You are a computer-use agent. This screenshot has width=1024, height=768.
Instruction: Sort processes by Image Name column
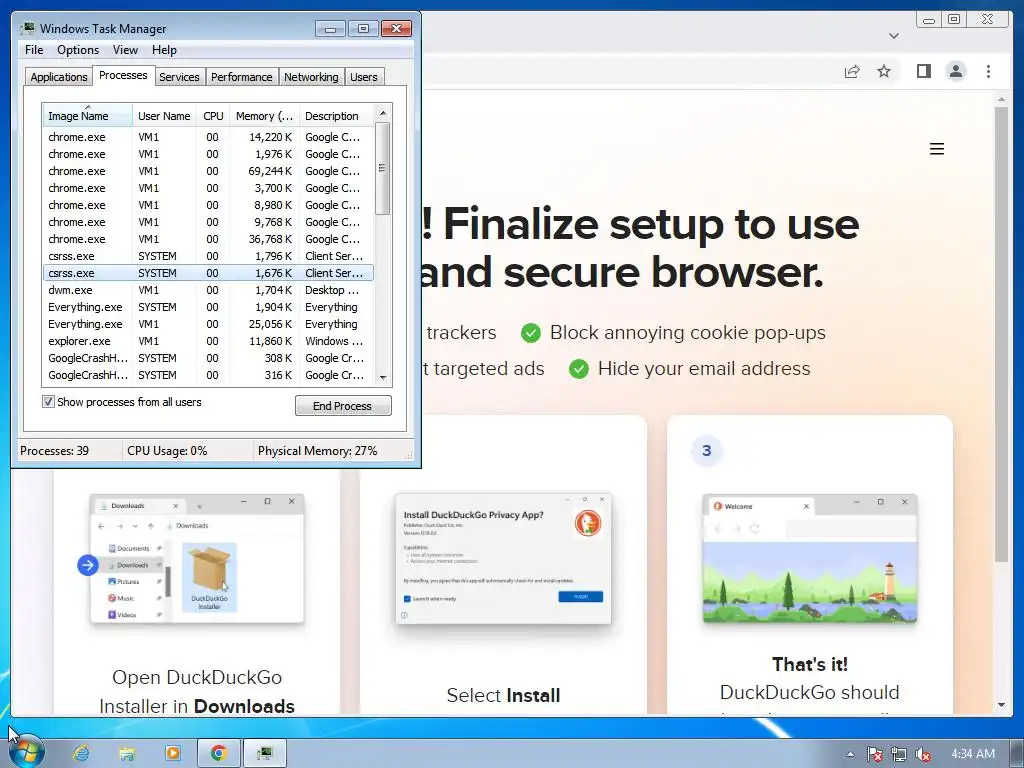(87, 116)
